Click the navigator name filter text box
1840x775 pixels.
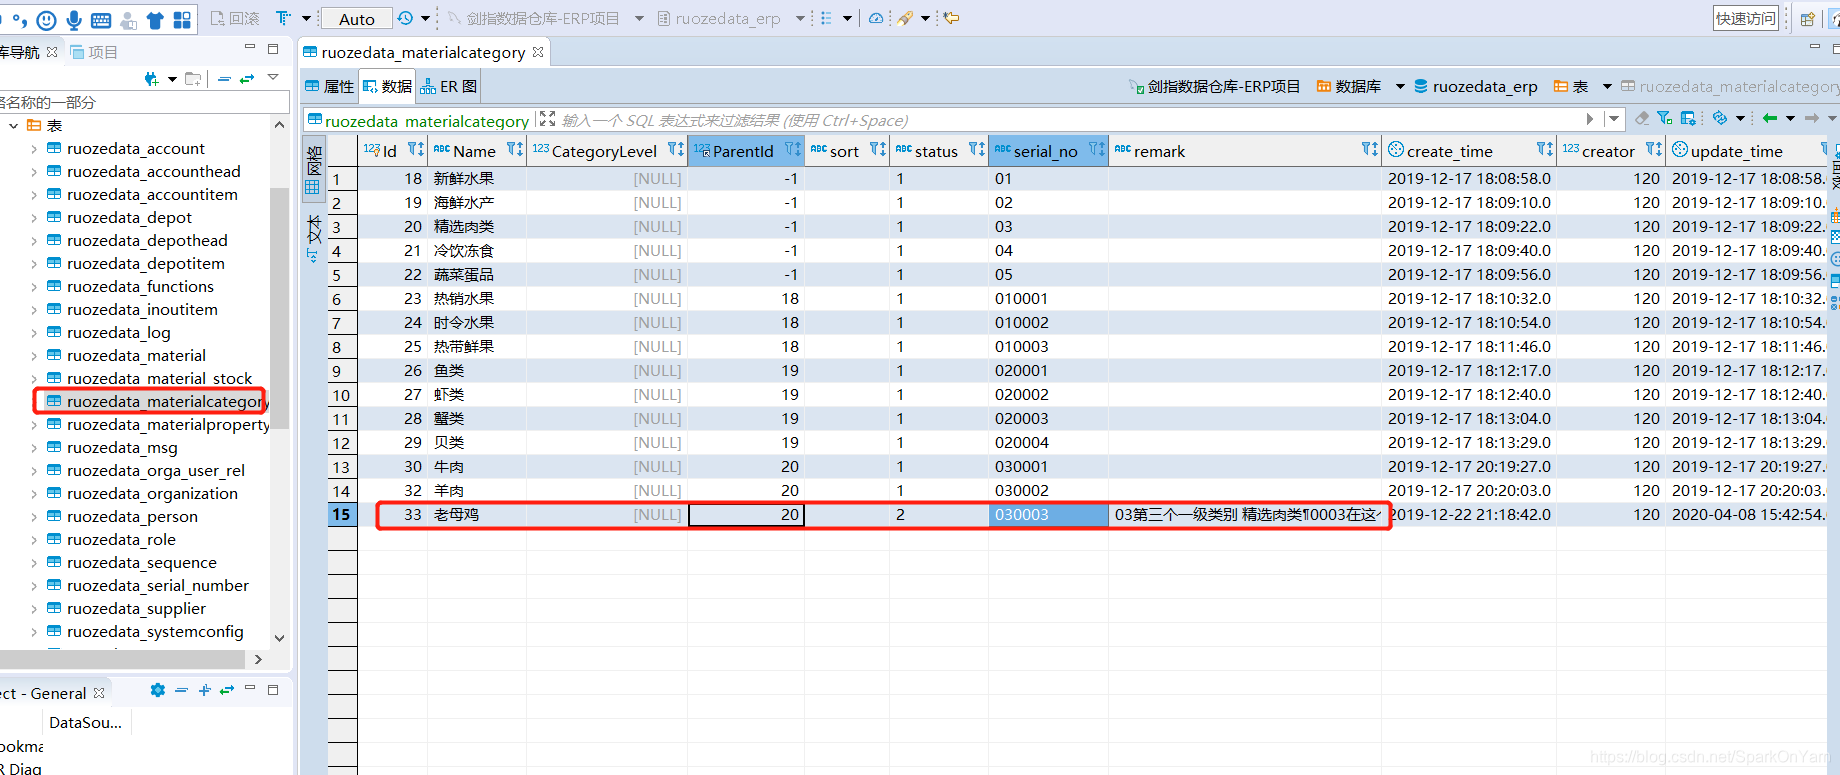(x=145, y=102)
